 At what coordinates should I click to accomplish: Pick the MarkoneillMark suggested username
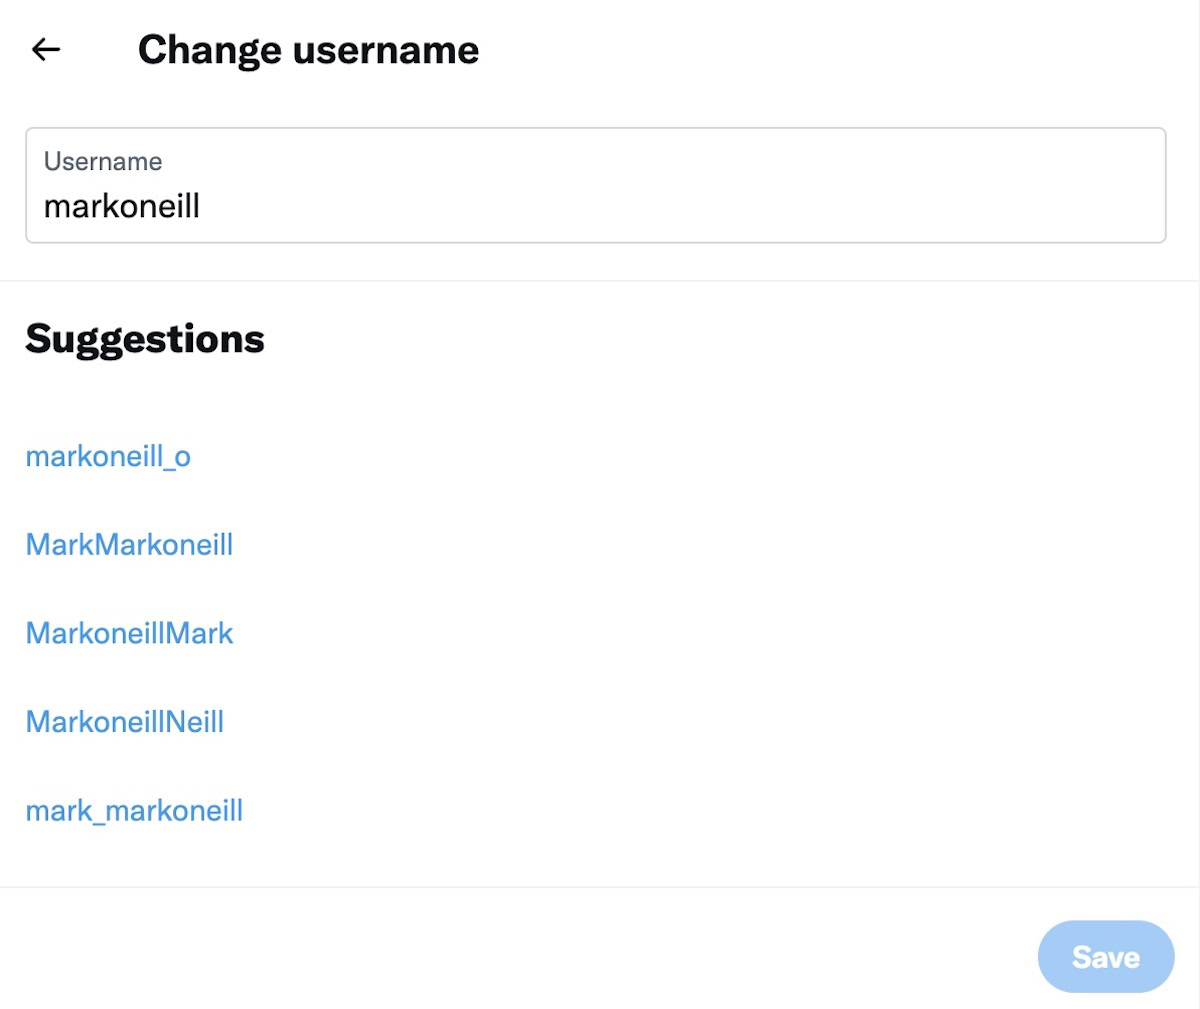tap(129, 633)
